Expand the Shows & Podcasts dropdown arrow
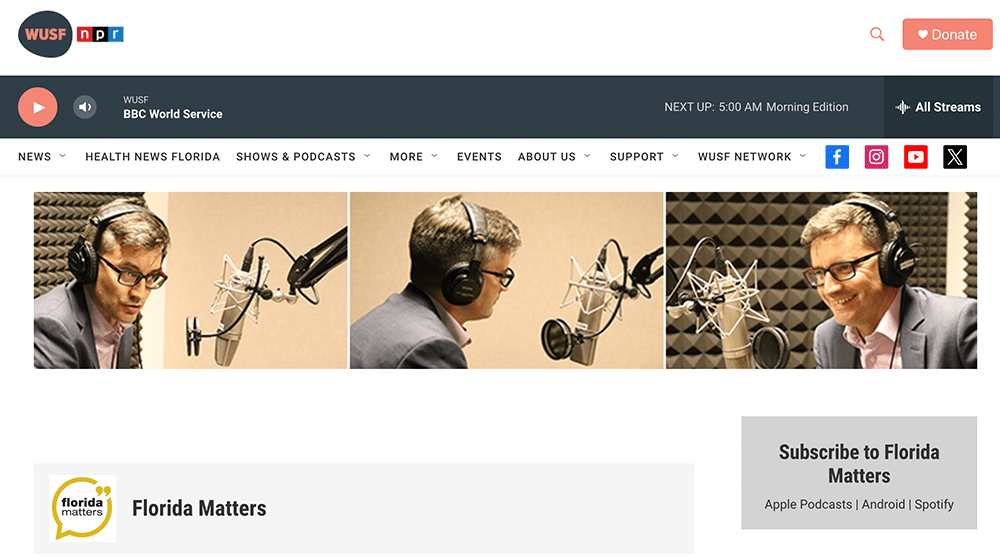Image resolution: width=1000 pixels, height=557 pixels. point(367,156)
